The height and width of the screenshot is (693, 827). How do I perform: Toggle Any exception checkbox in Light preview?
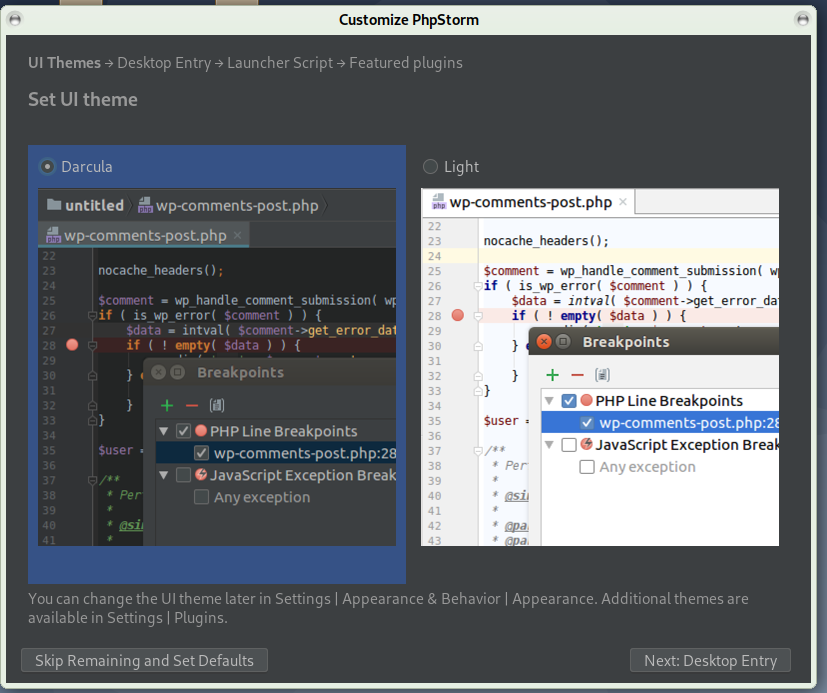[x=588, y=467]
